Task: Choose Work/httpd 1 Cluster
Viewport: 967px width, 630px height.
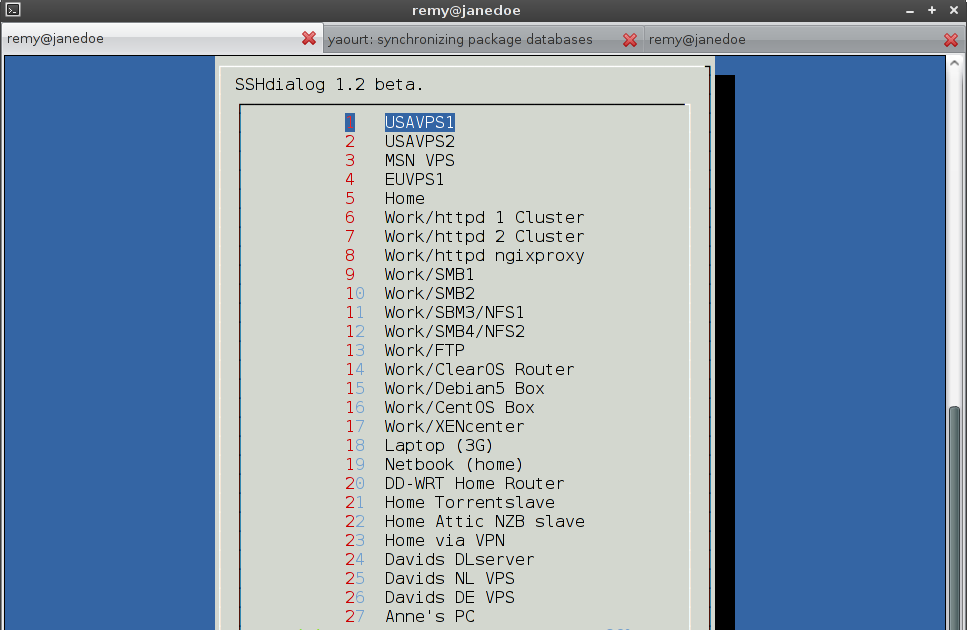Action: point(484,218)
